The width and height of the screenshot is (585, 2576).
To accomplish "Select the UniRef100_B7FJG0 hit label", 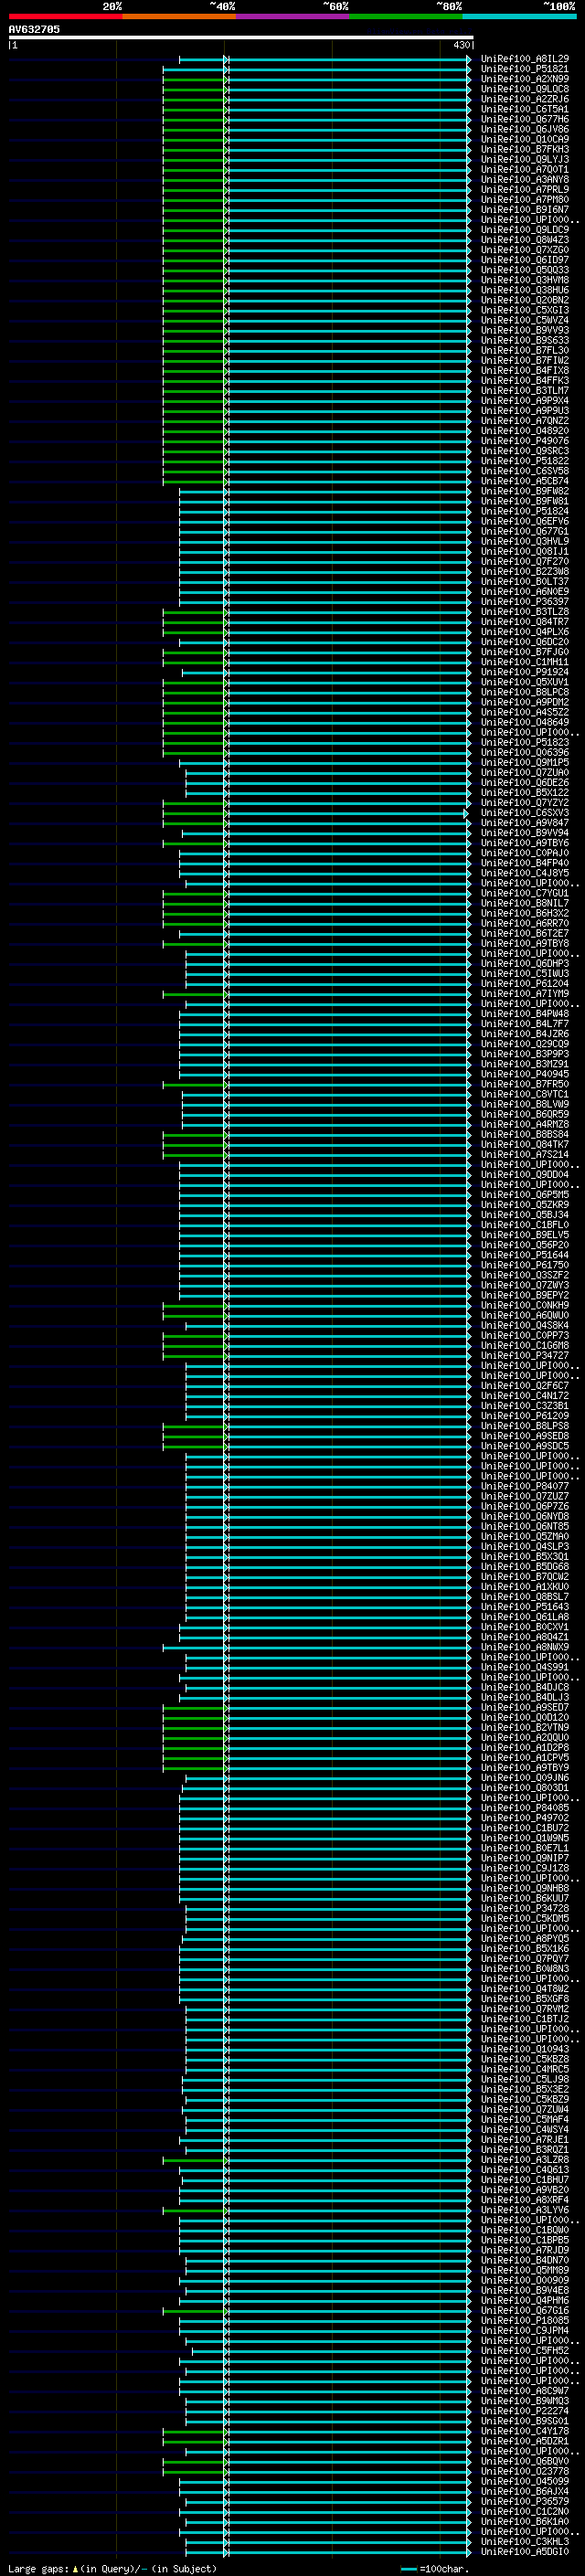I will click(524, 652).
